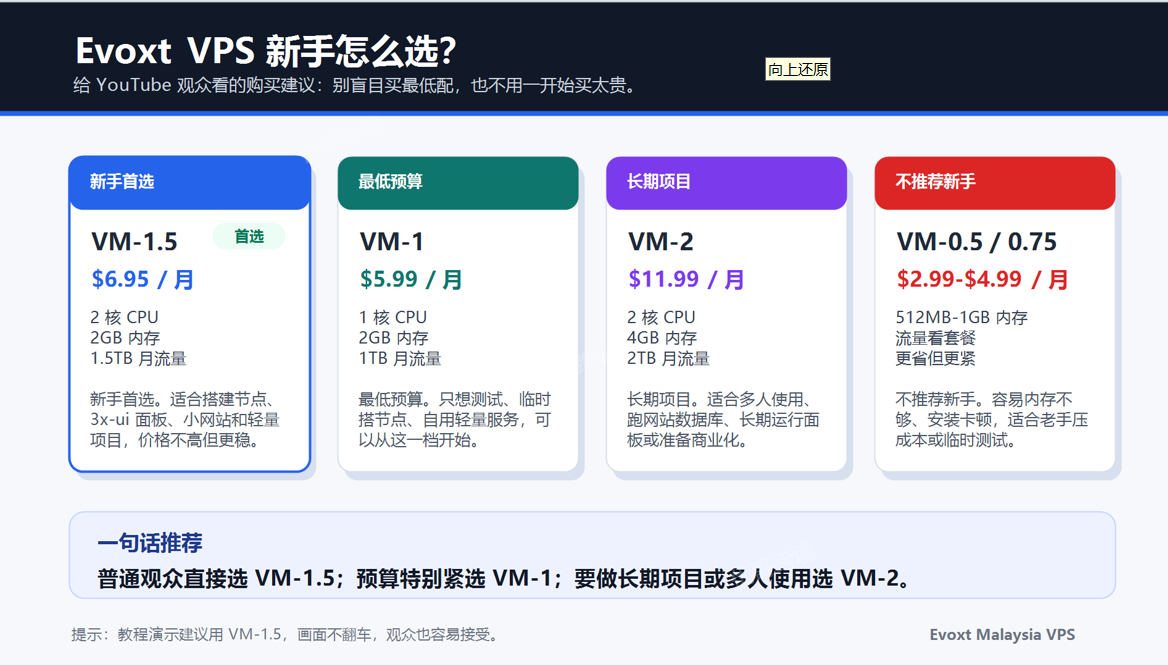Image resolution: width=1168 pixels, height=665 pixels.
Task: Click the "$2.99-$4.99 / 月" price
Action: [x=983, y=279]
